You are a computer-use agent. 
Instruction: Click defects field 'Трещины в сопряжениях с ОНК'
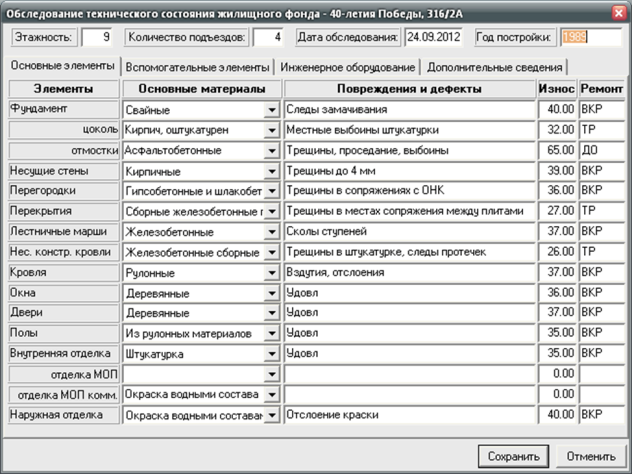[x=410, y=191]
